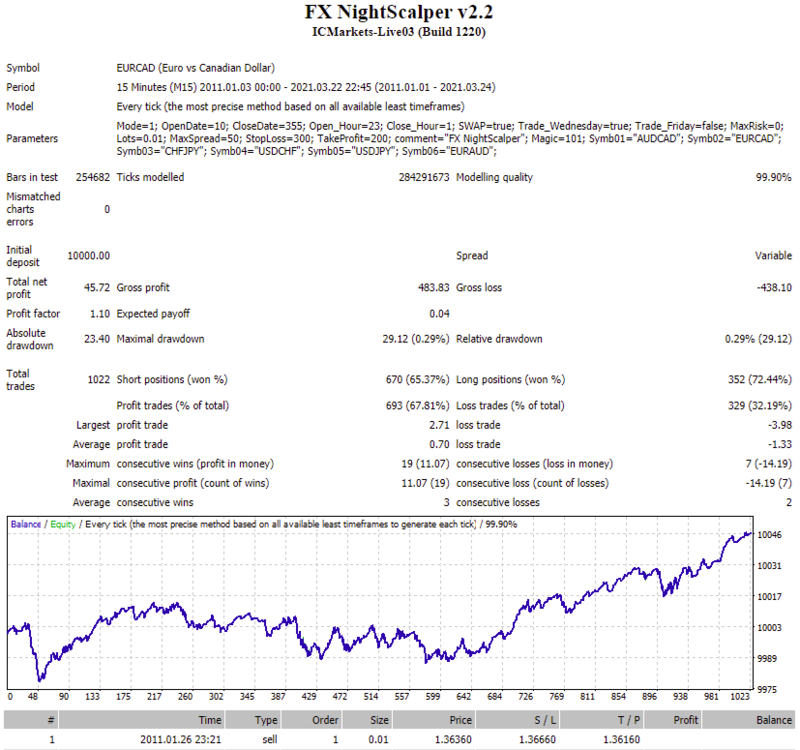
Task: Select the EURCAD (Euro vs Canadian Dollar) value
Action: (x=195, y=68)
